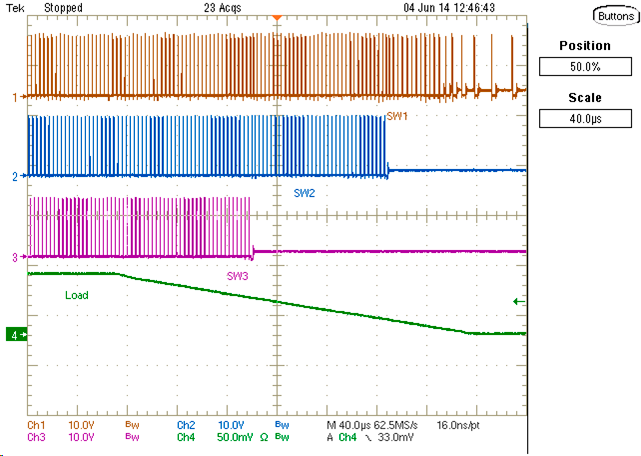Click the Ch1 bandwidth limit Bw indicator
The width and height of the screenshot is (641, 456).
coord(130,425)
